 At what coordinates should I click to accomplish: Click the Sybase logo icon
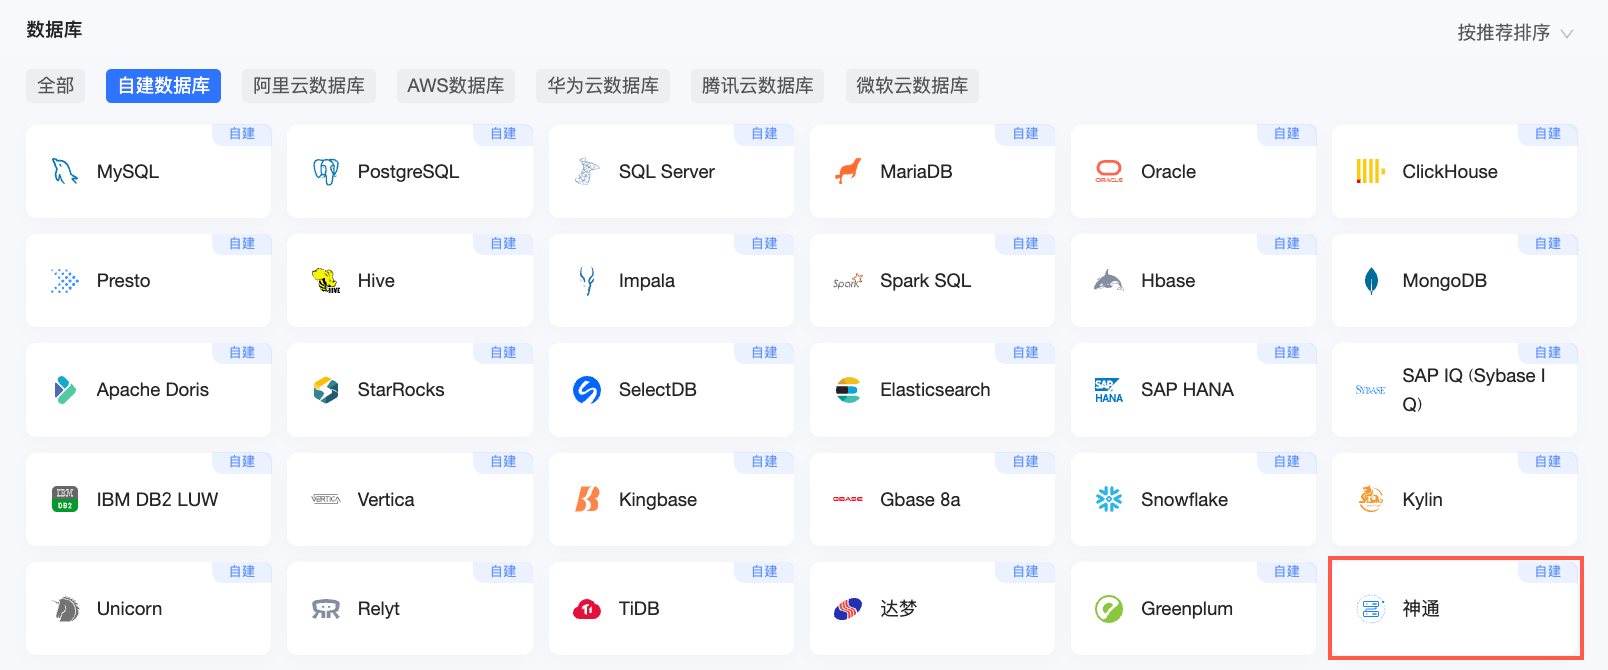tap(1370, 390)
